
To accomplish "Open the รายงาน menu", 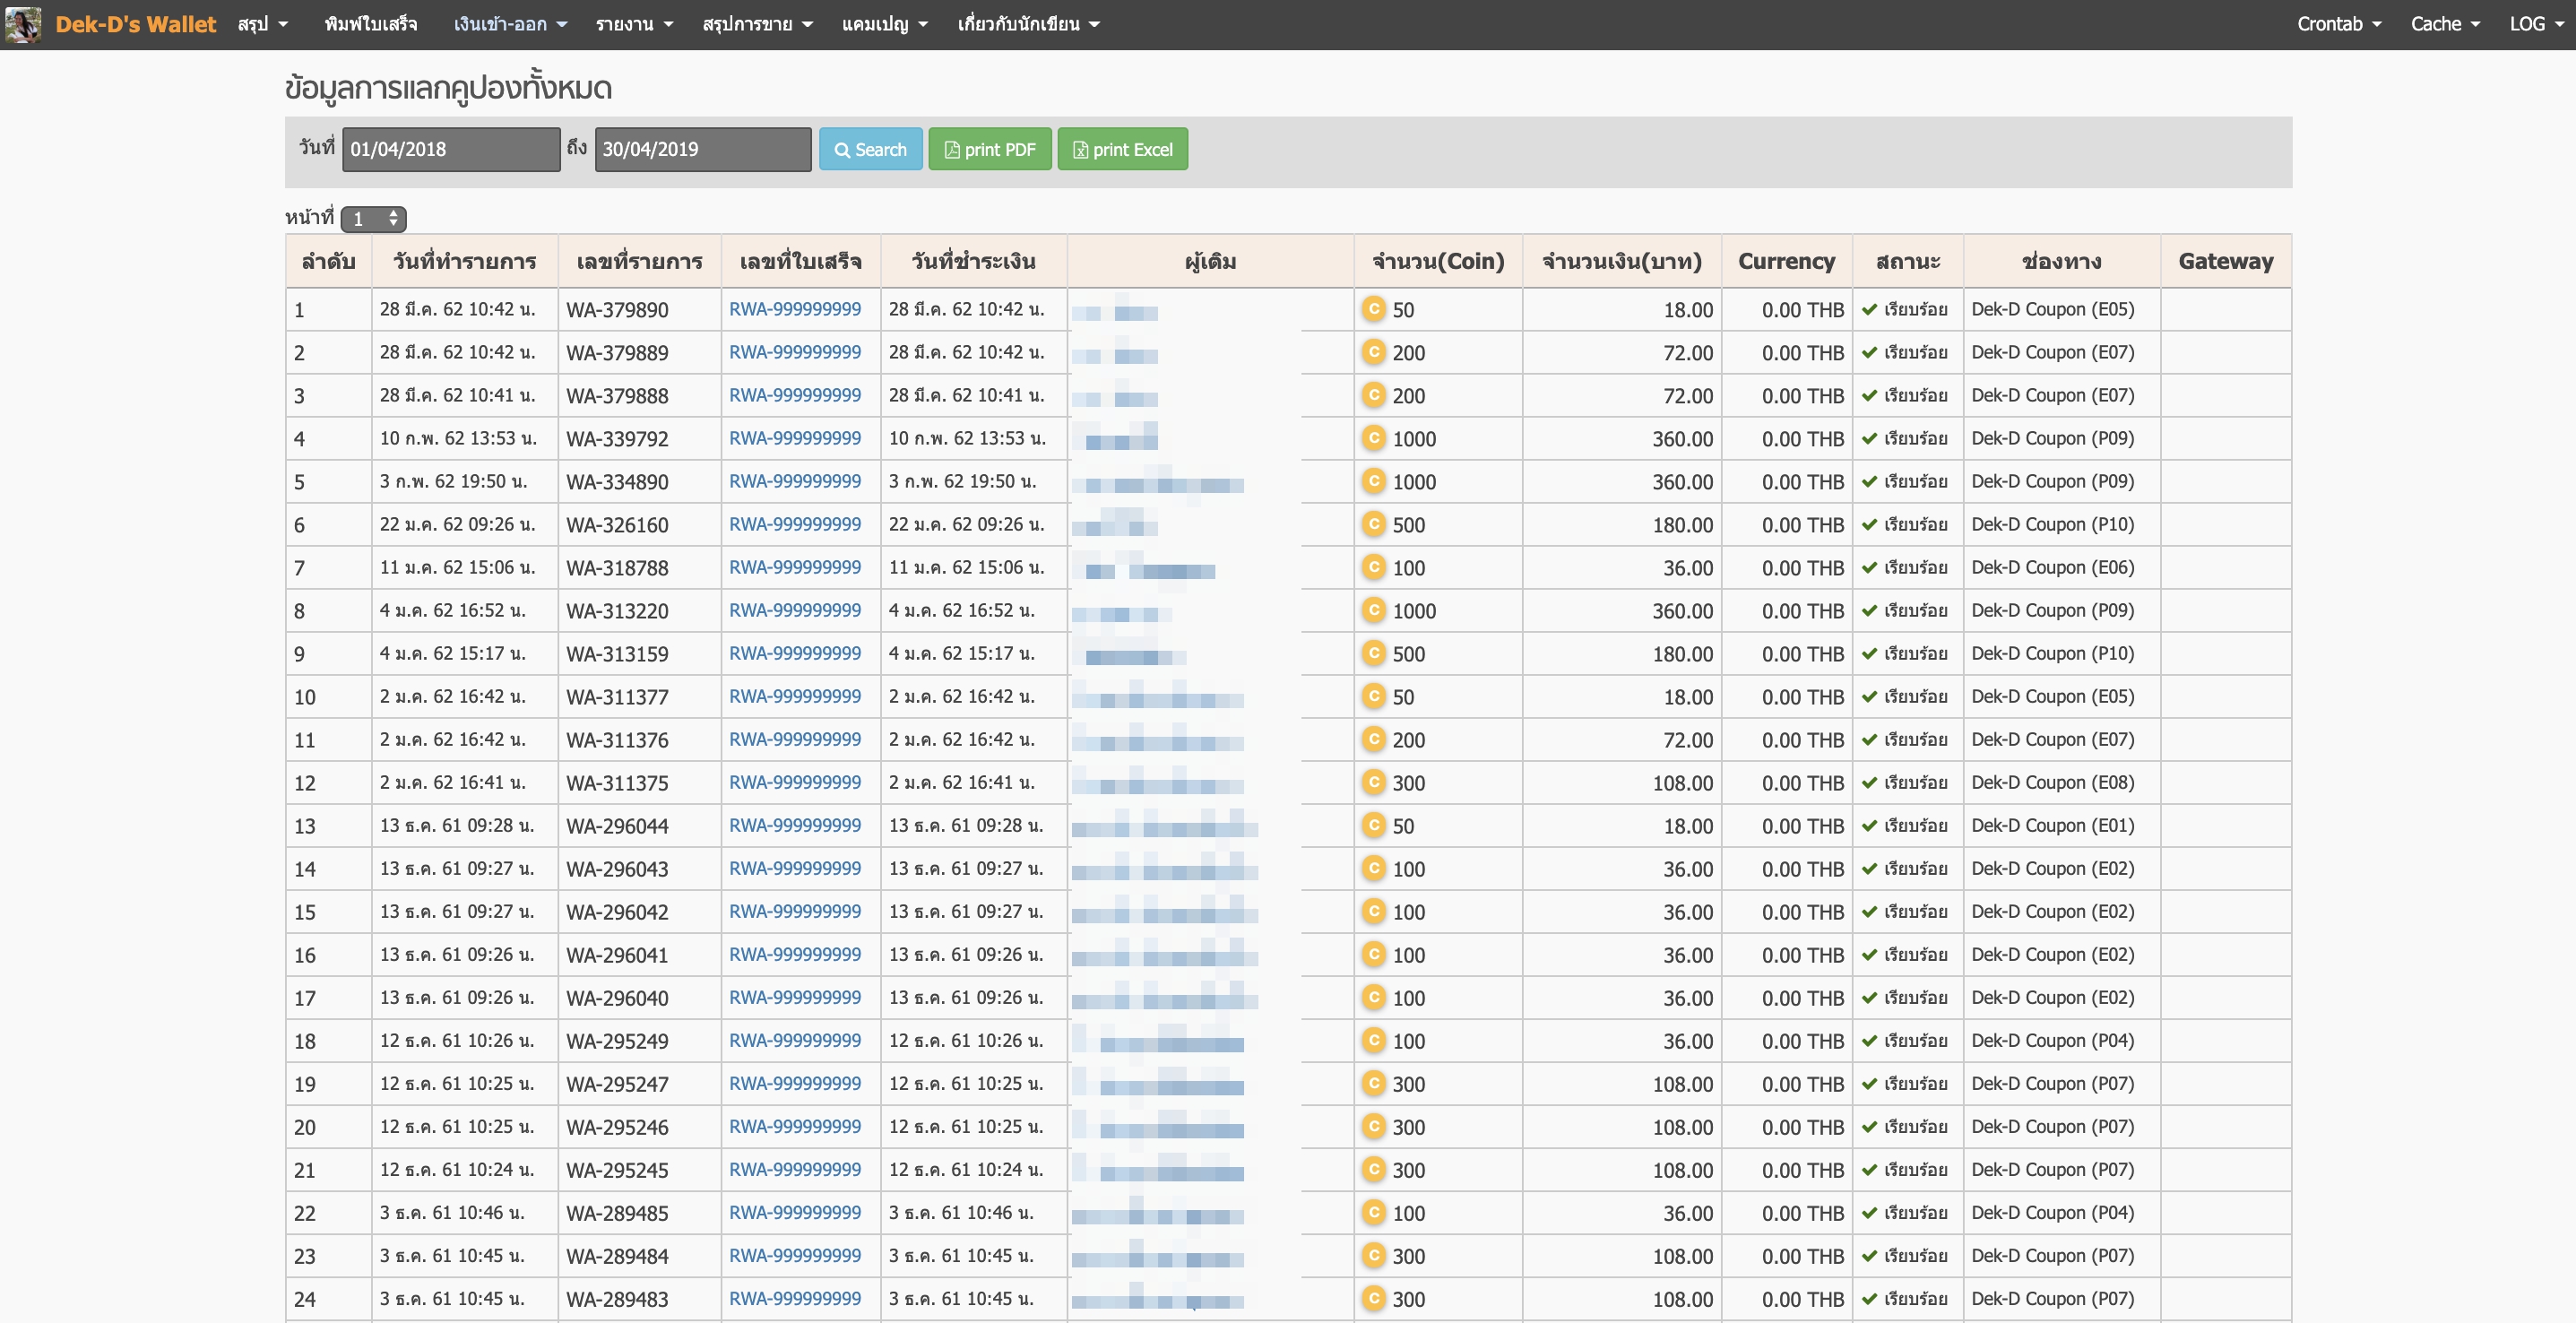I will click(x=634, y=24).
